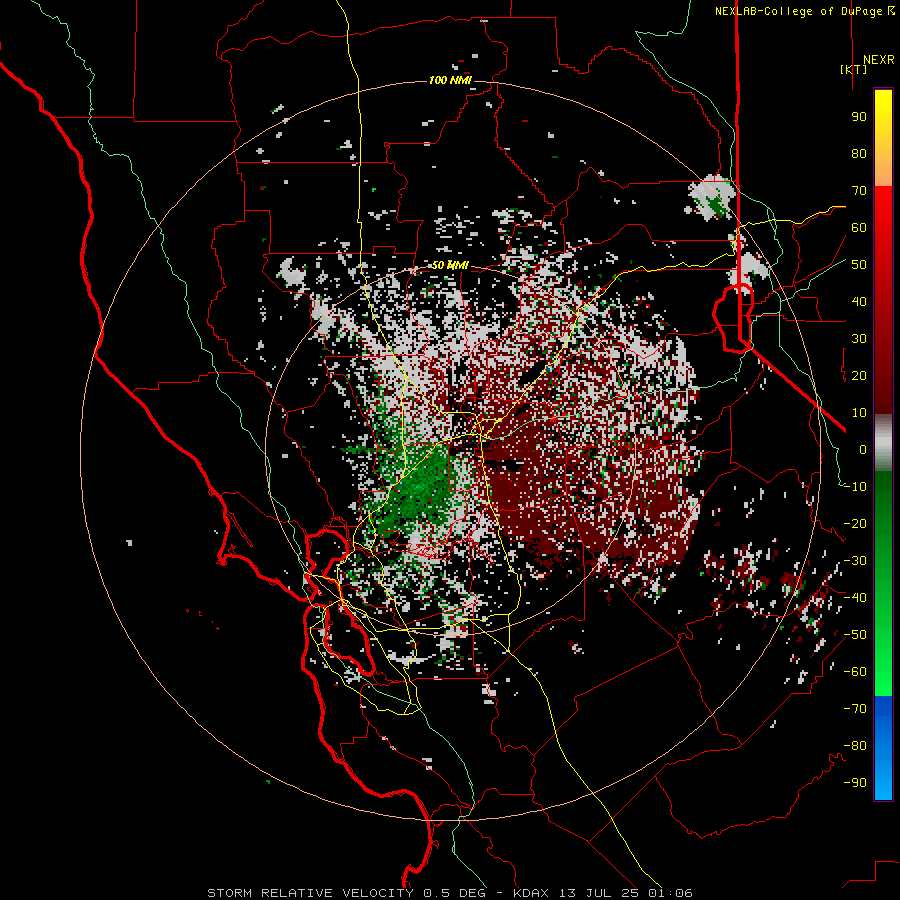900x900 pixels.
Task: Click the bright green -60 color bar segment
Action: tap(883, 677)
